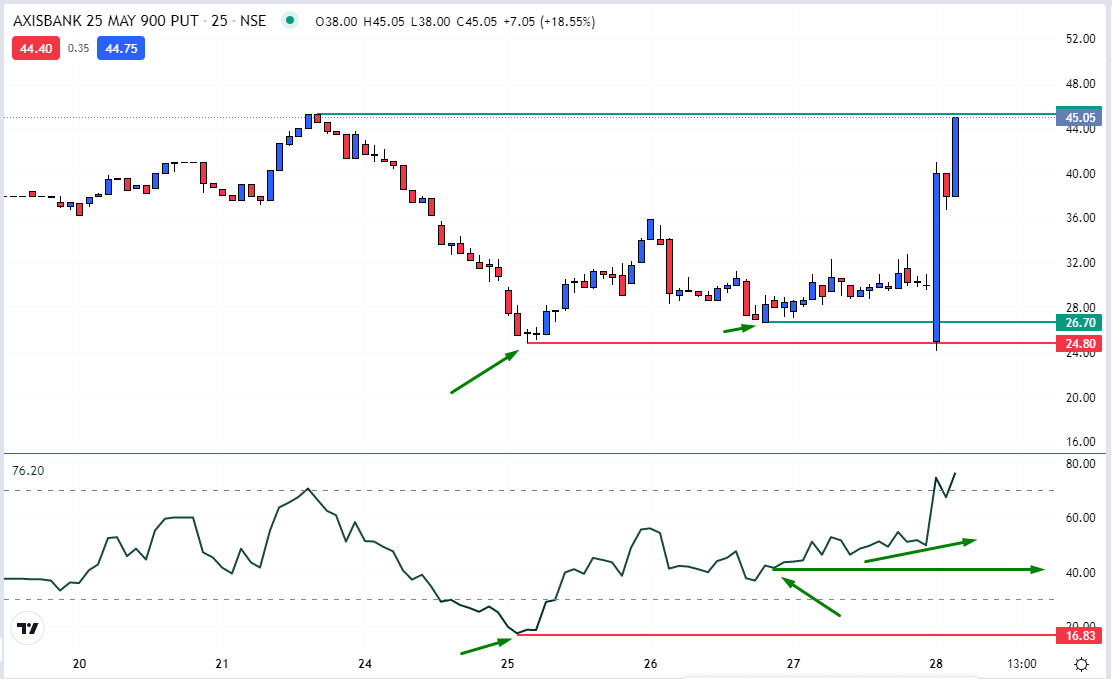1112x679 pixels.
Task: Click the 76.20 indicator value
Action: click(28, 470)
